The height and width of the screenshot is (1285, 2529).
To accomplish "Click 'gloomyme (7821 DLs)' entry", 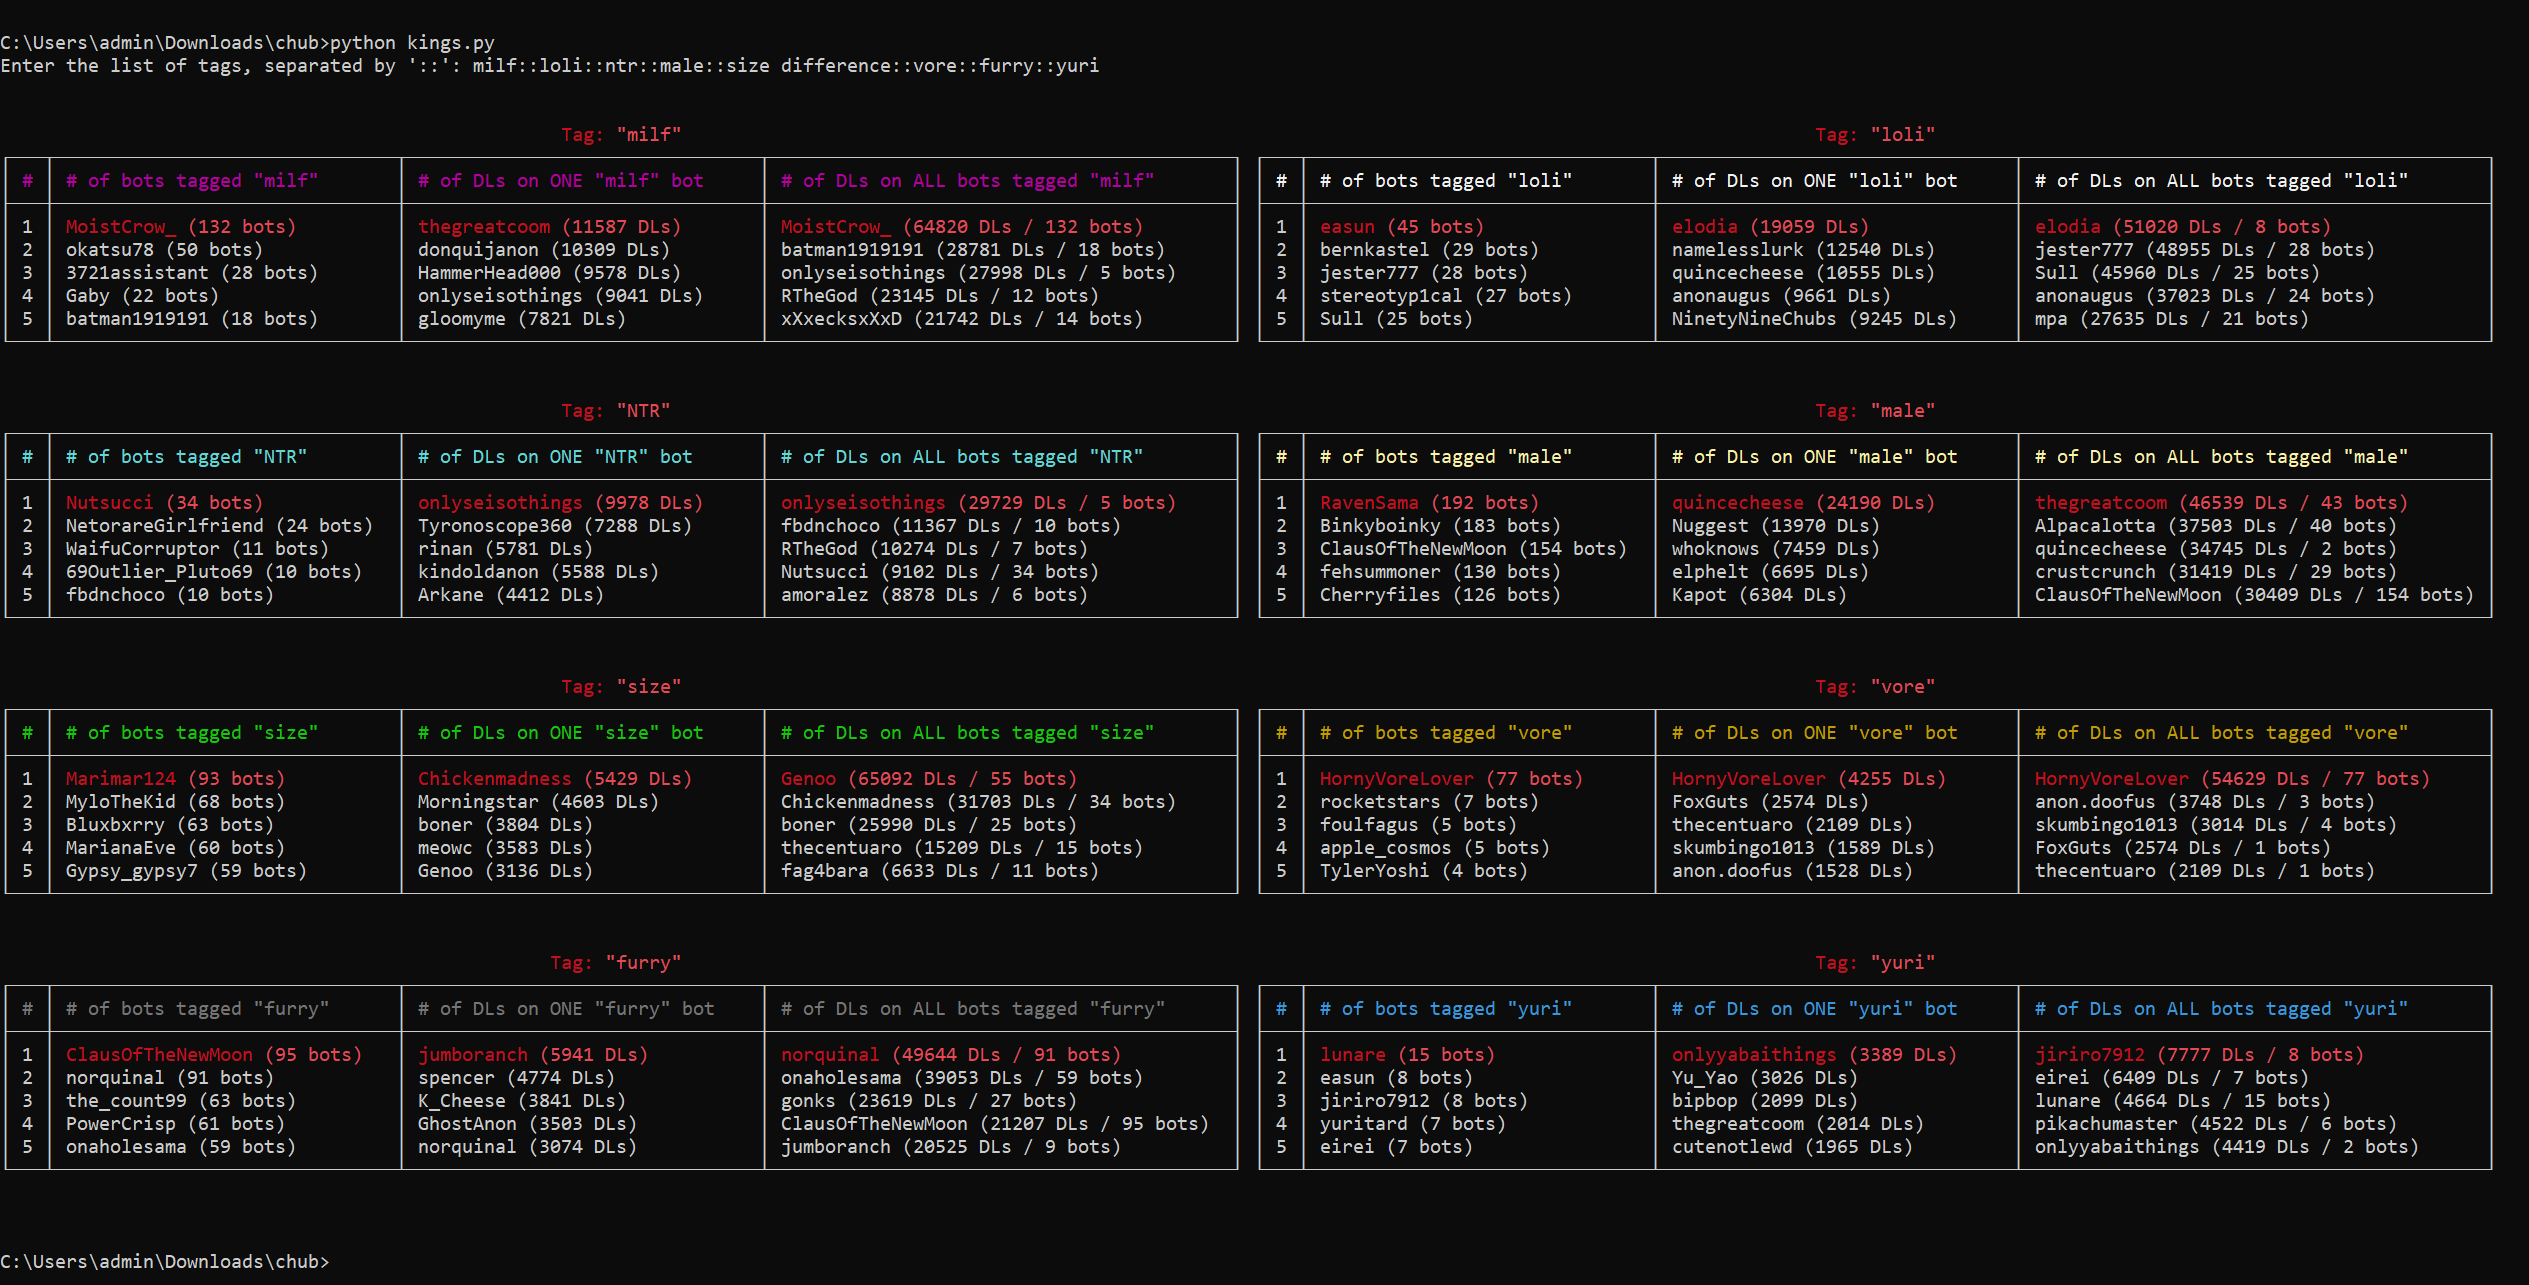I will pyautogui.click(x=522, y=318).
